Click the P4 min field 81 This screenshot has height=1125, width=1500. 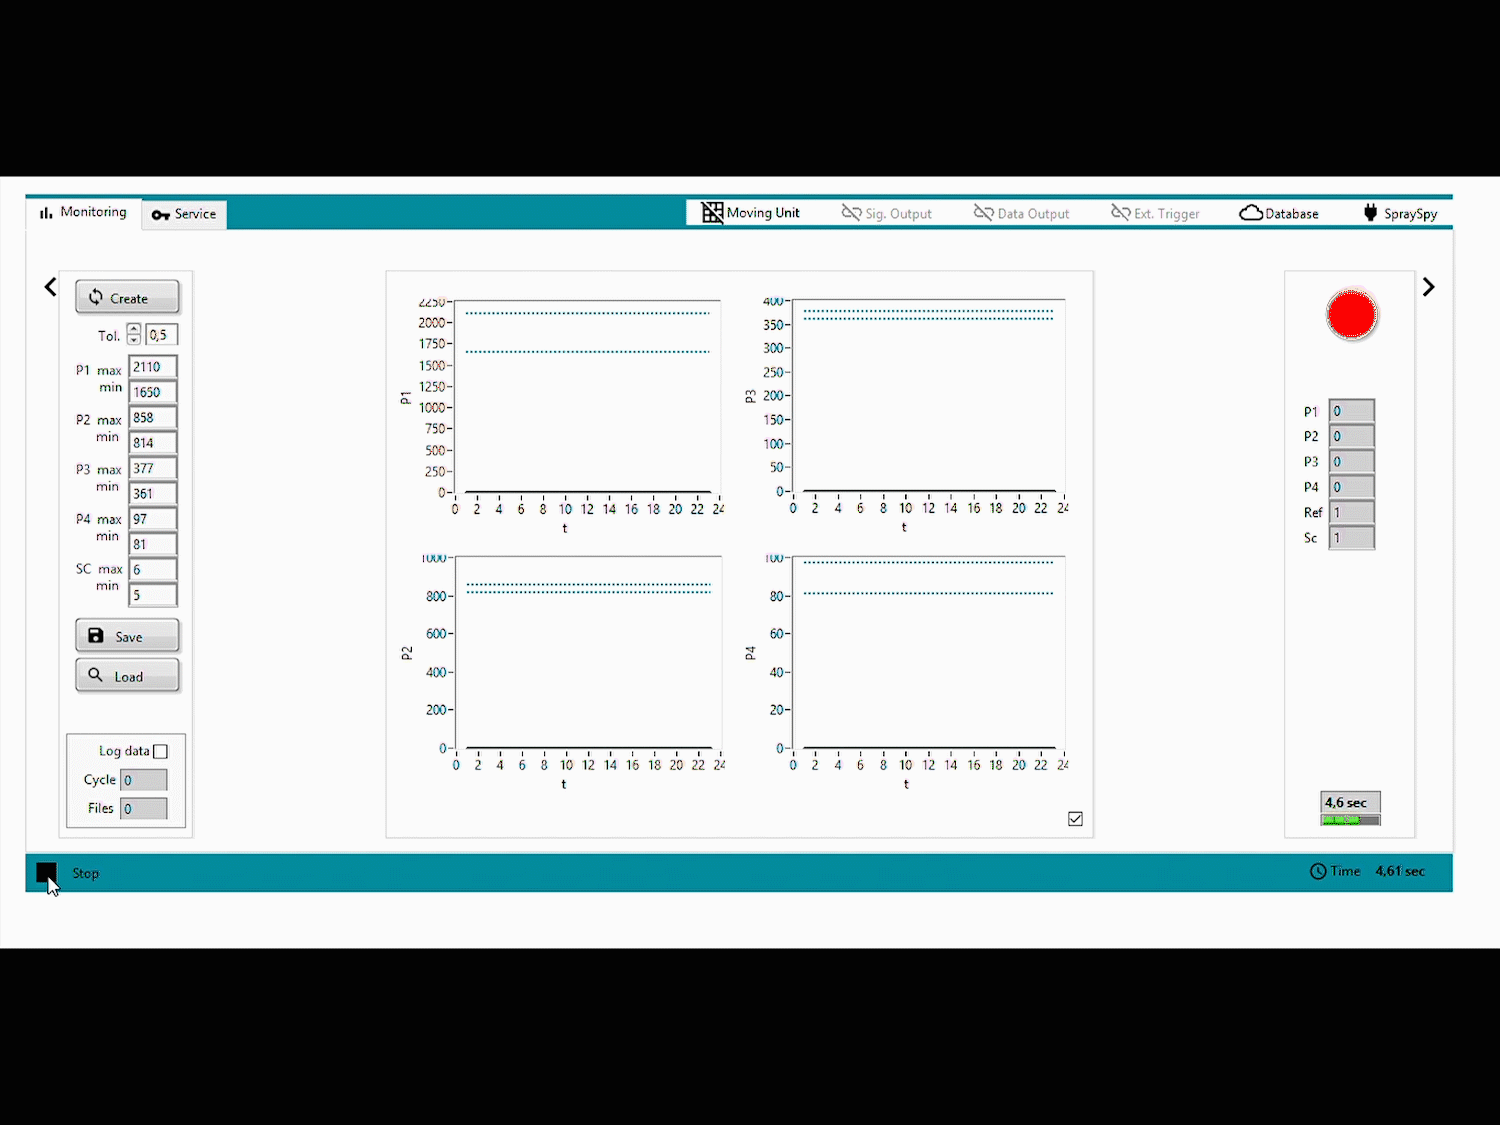pyautogui.click(x=153, y=544)
